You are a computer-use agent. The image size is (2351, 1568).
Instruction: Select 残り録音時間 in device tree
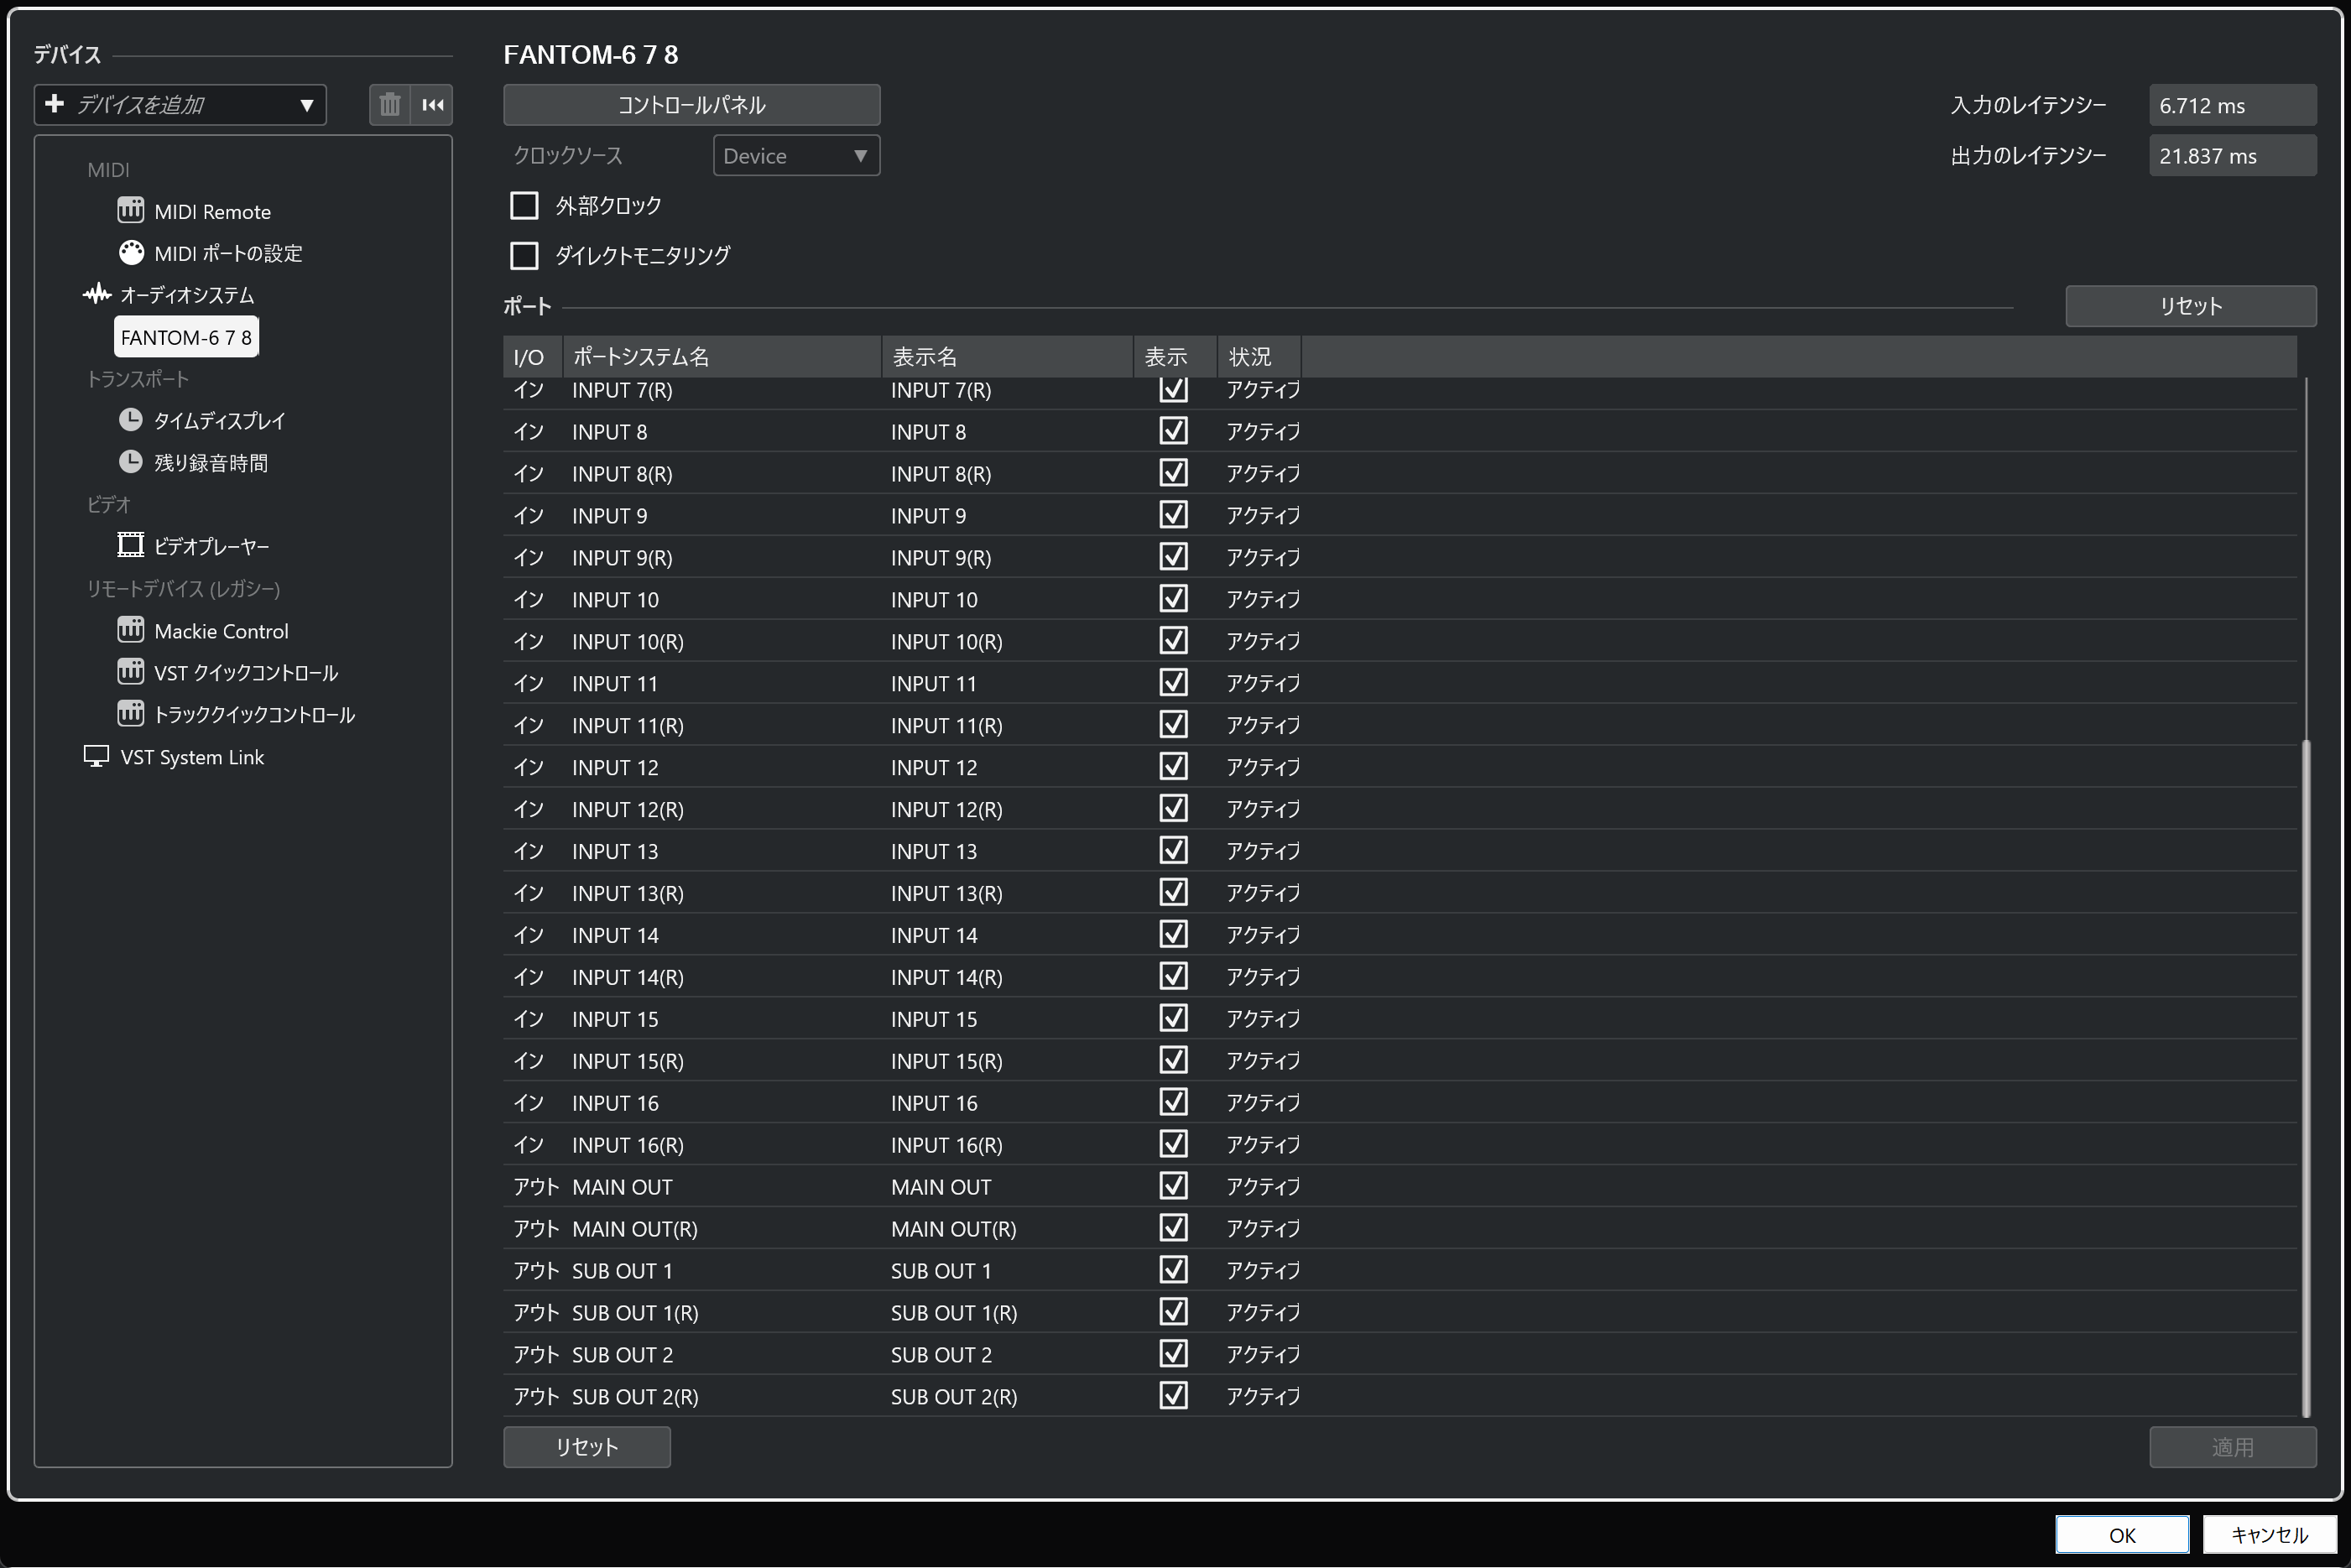[211, 463]
